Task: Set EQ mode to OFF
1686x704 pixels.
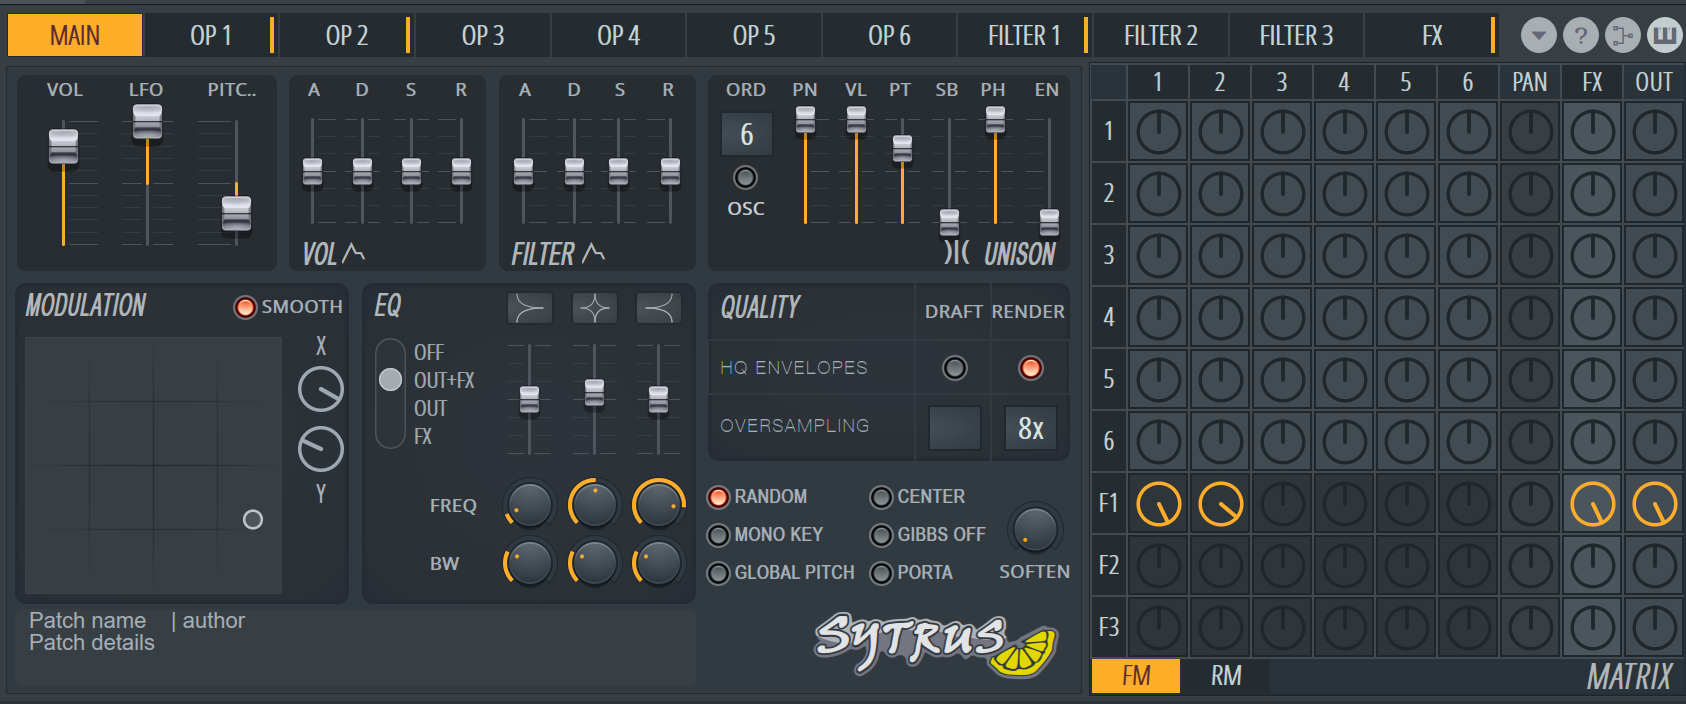Action: [x=429, y=352]
